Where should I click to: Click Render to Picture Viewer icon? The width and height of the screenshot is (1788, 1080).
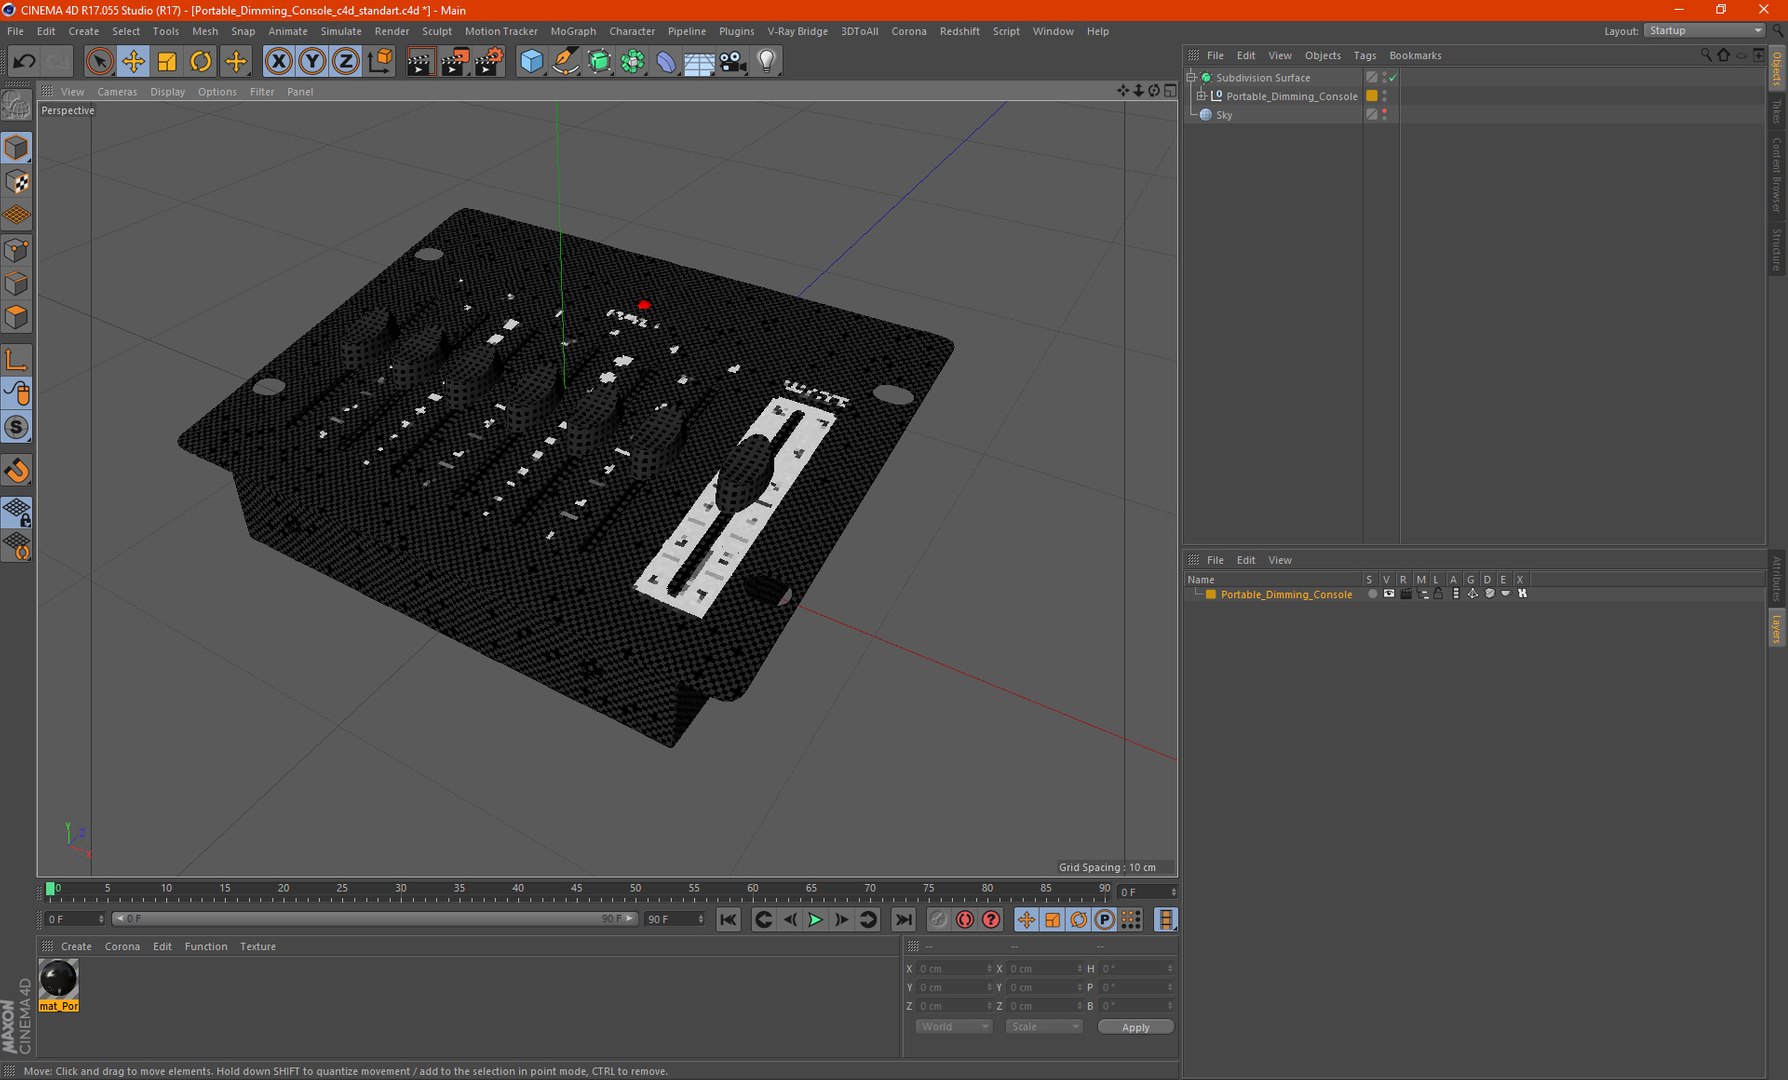(x=455, y=62)
